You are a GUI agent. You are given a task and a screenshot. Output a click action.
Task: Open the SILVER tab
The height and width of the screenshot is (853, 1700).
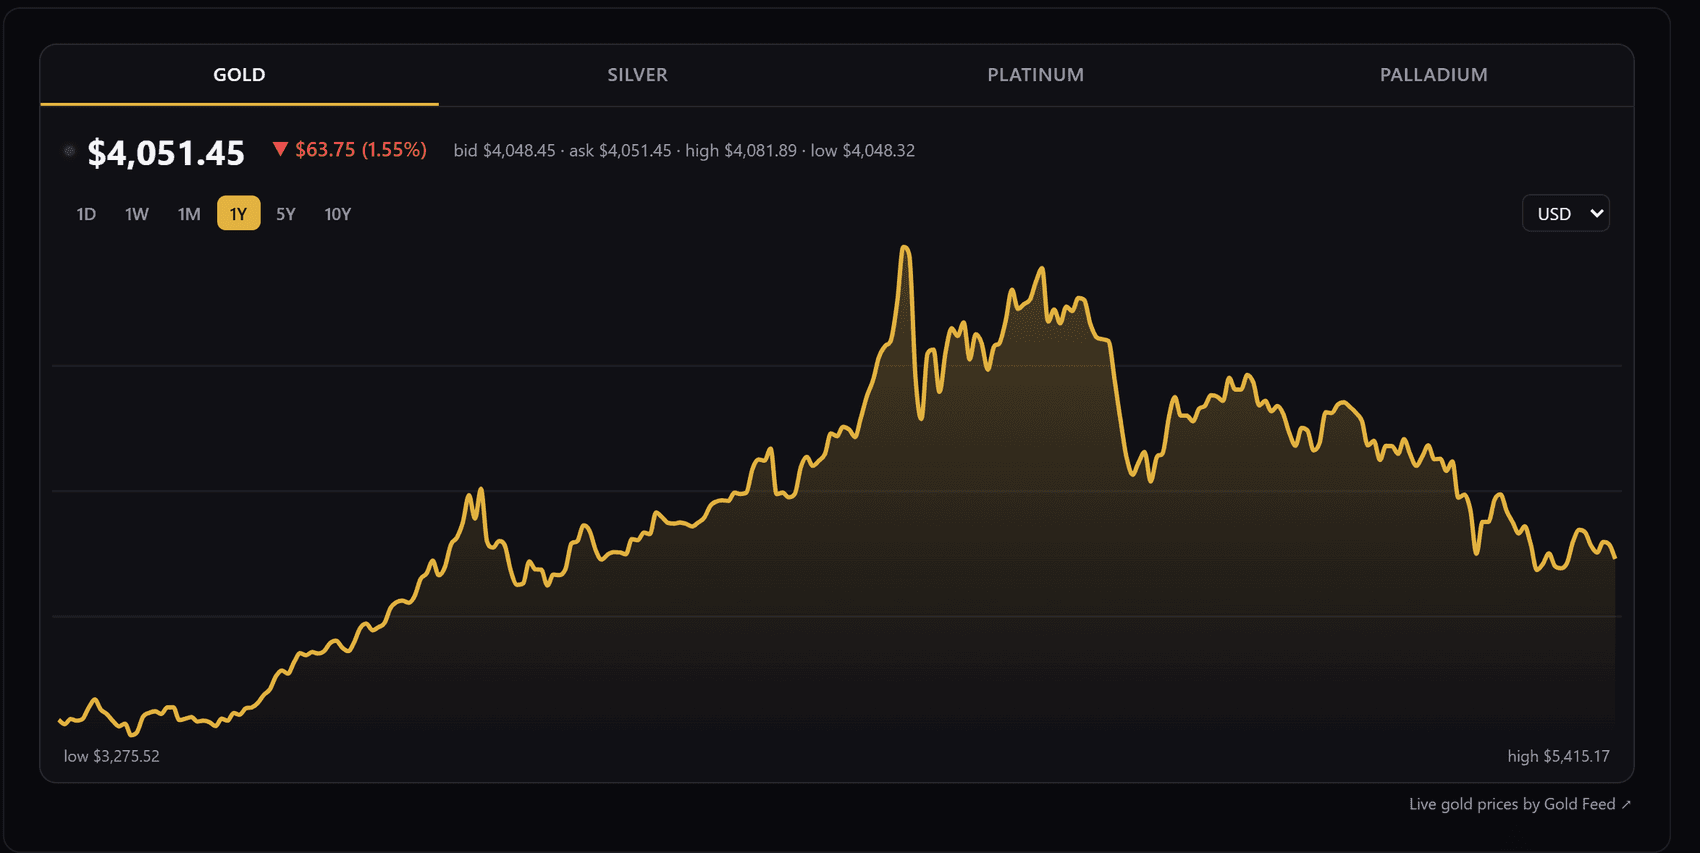[x=637, y=75]
